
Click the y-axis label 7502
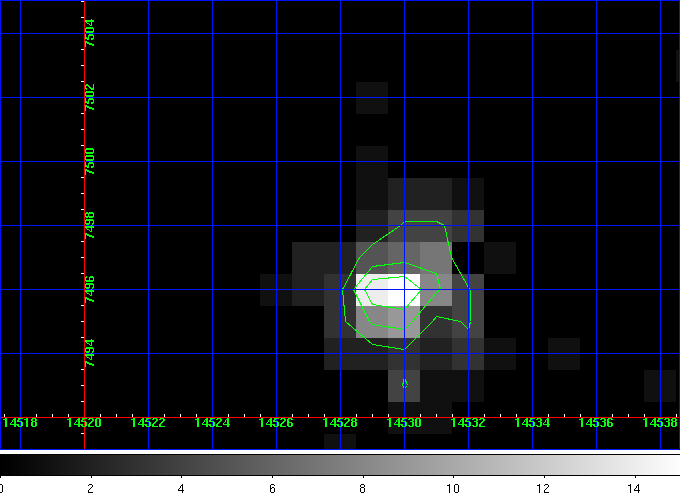coord(89,97)
